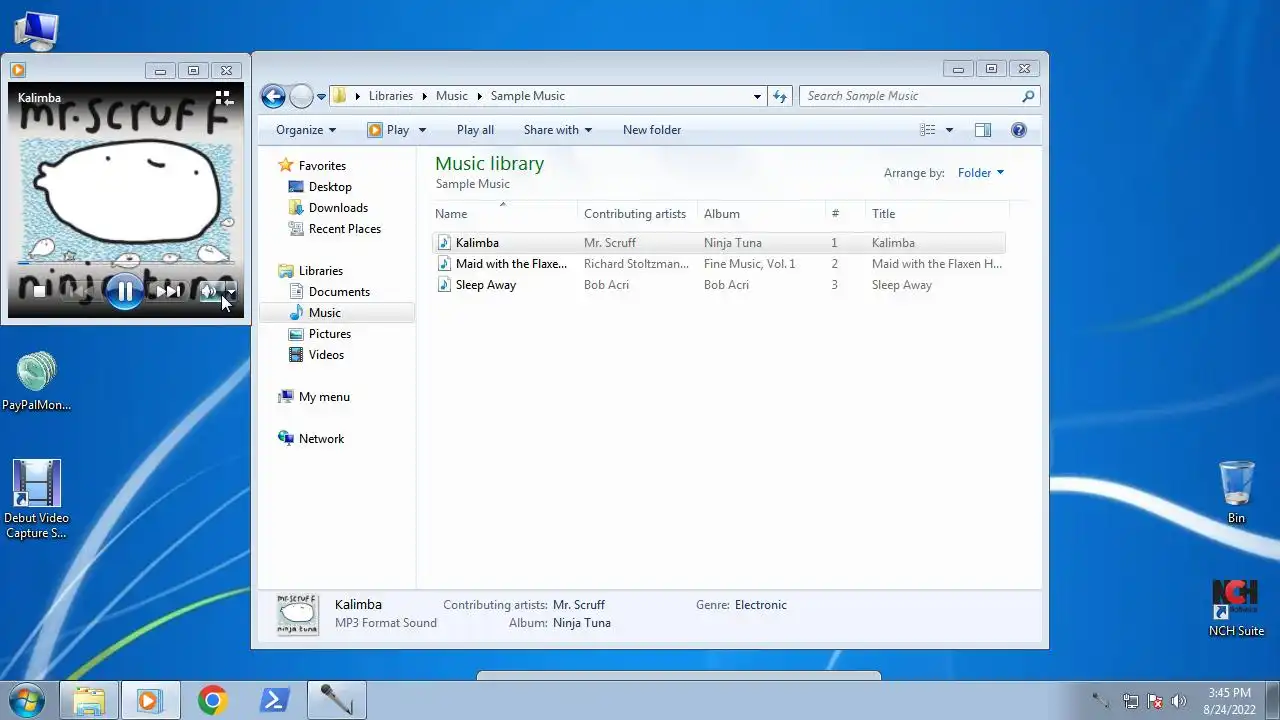This screenshot has height=720, width=1280.
Task: Click album thumbnail in details pane
Action: [x=298, y=614]
